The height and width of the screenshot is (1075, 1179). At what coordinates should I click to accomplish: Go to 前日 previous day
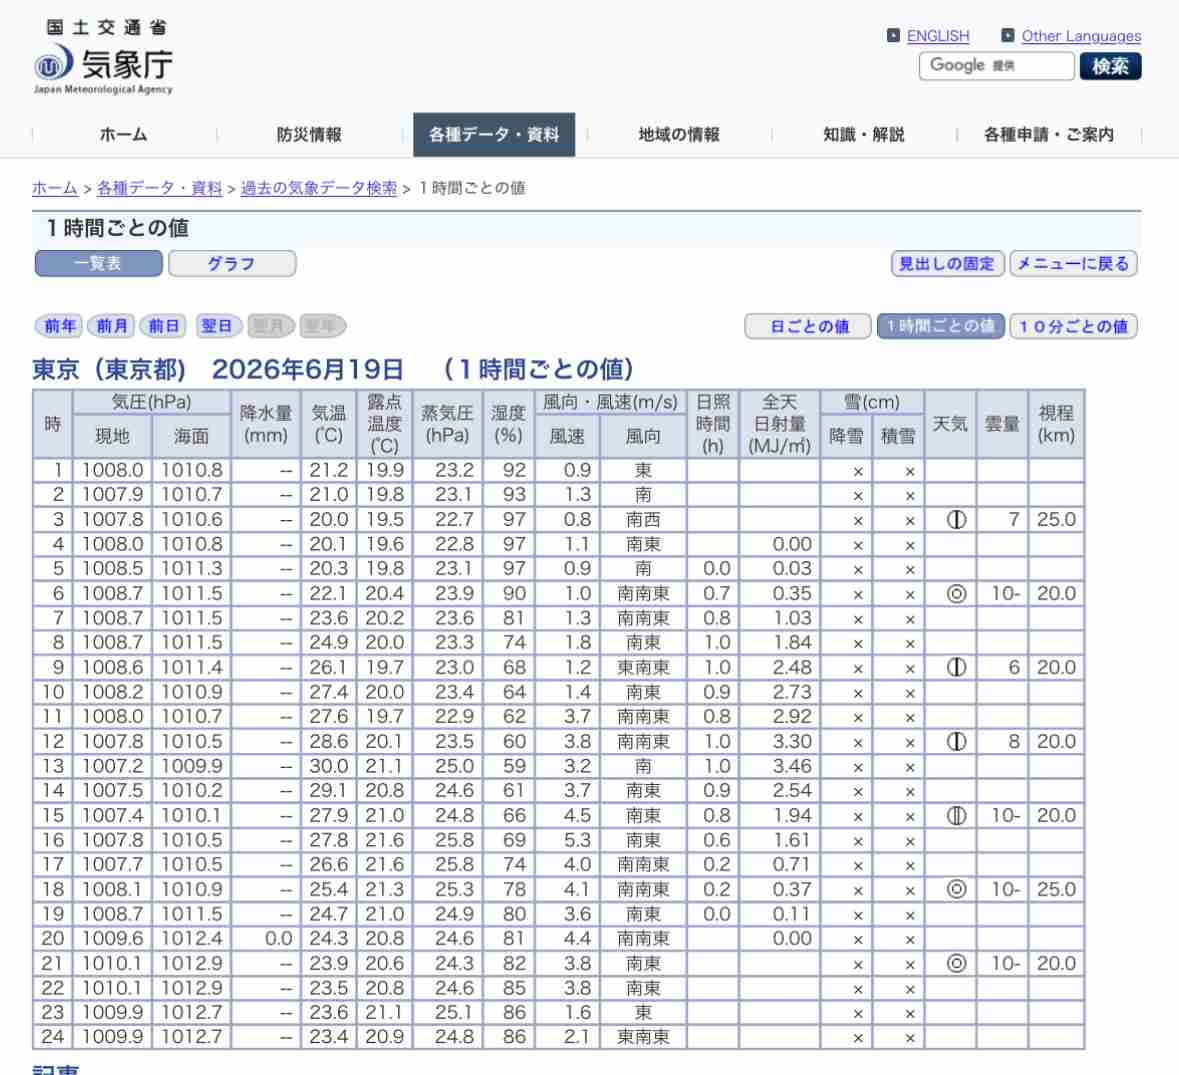163,326
